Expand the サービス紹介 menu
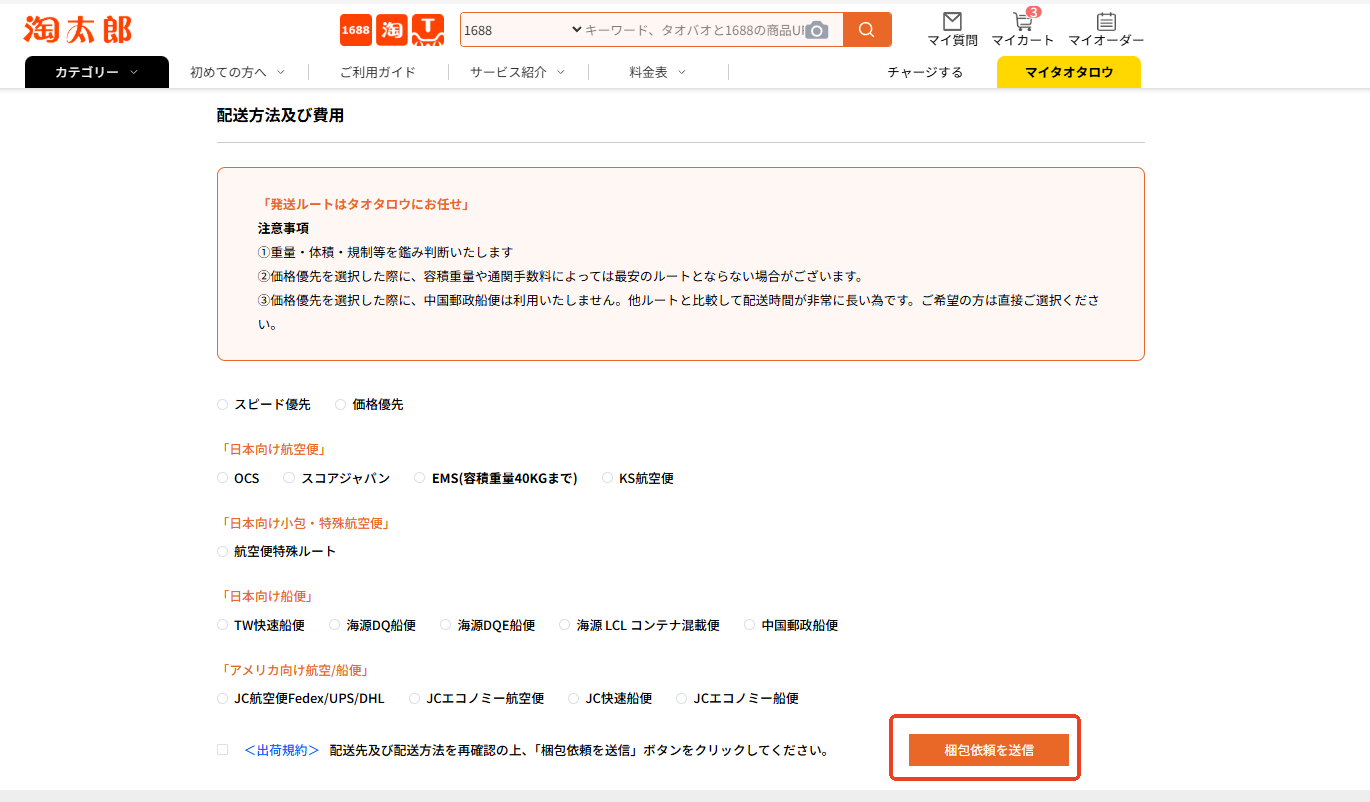 click(x=518, y=72)
